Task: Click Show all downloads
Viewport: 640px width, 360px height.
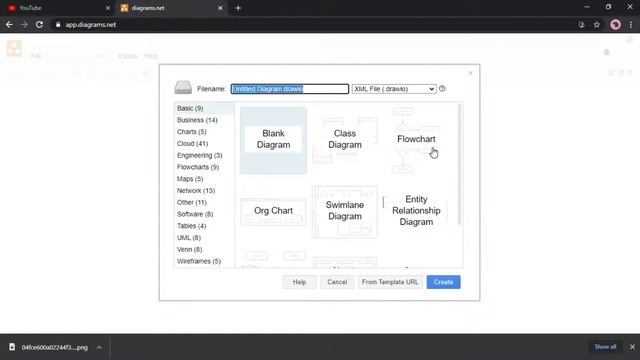Action: tap(605, 347)
